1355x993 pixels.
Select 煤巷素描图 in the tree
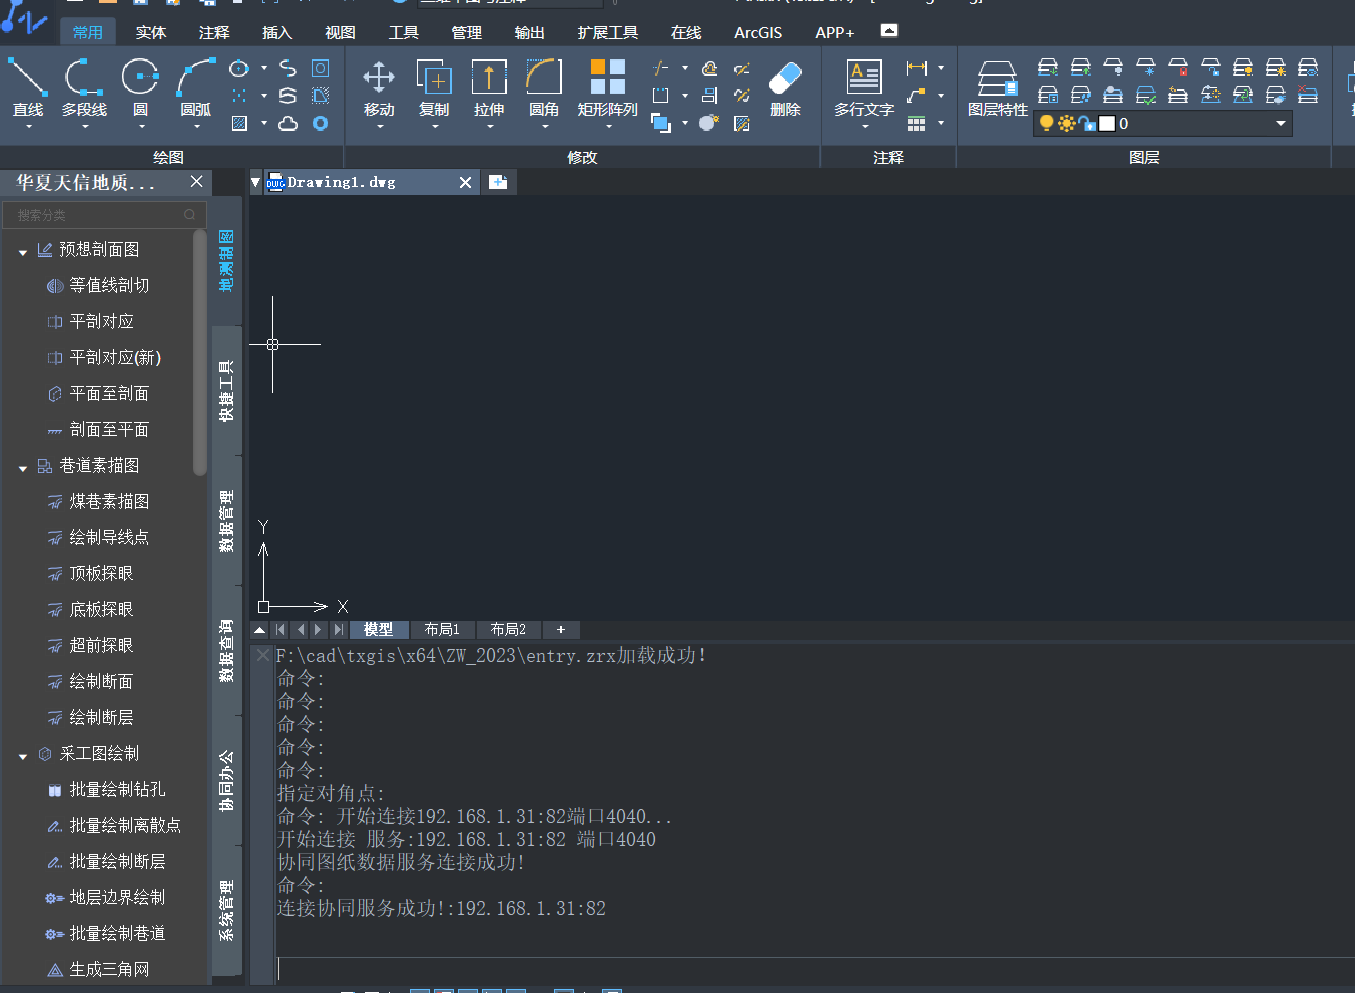(109, 501)
